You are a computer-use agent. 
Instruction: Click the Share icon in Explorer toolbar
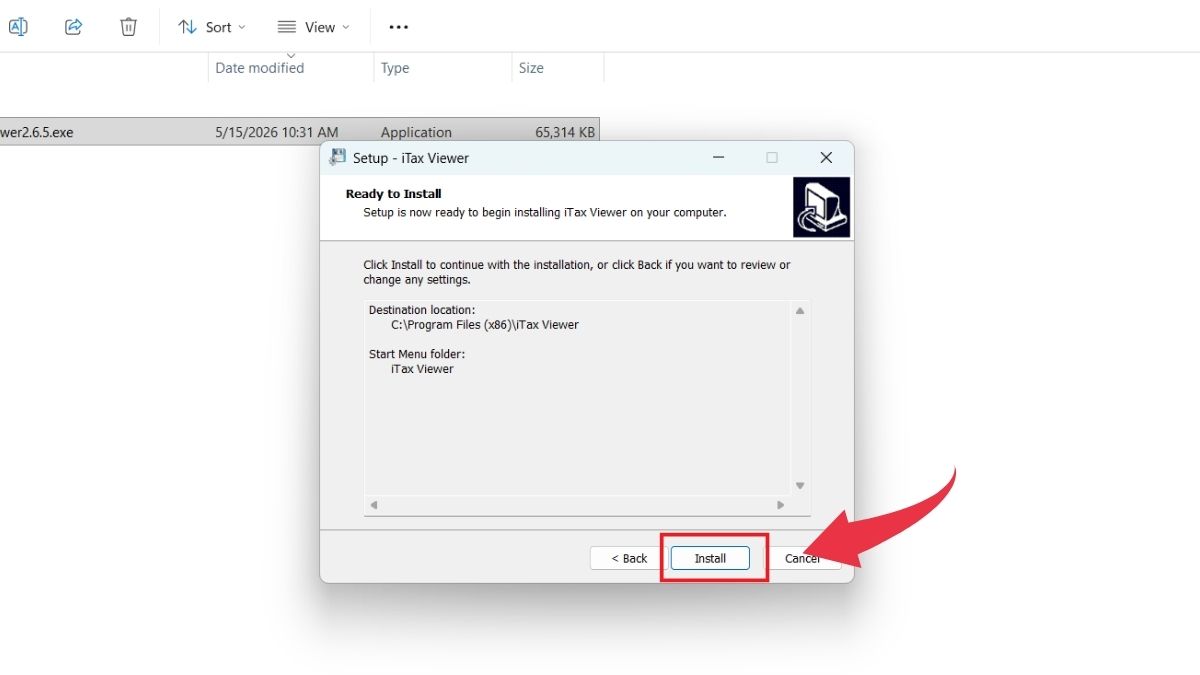tap(73, 27)
